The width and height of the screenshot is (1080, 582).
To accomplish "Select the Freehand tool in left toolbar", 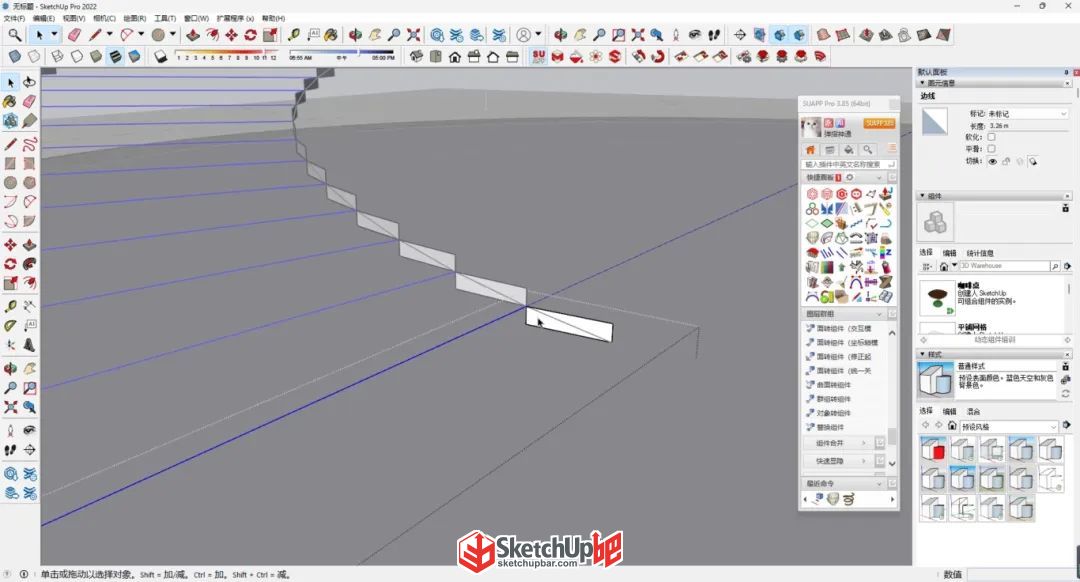I will point(29,144).
